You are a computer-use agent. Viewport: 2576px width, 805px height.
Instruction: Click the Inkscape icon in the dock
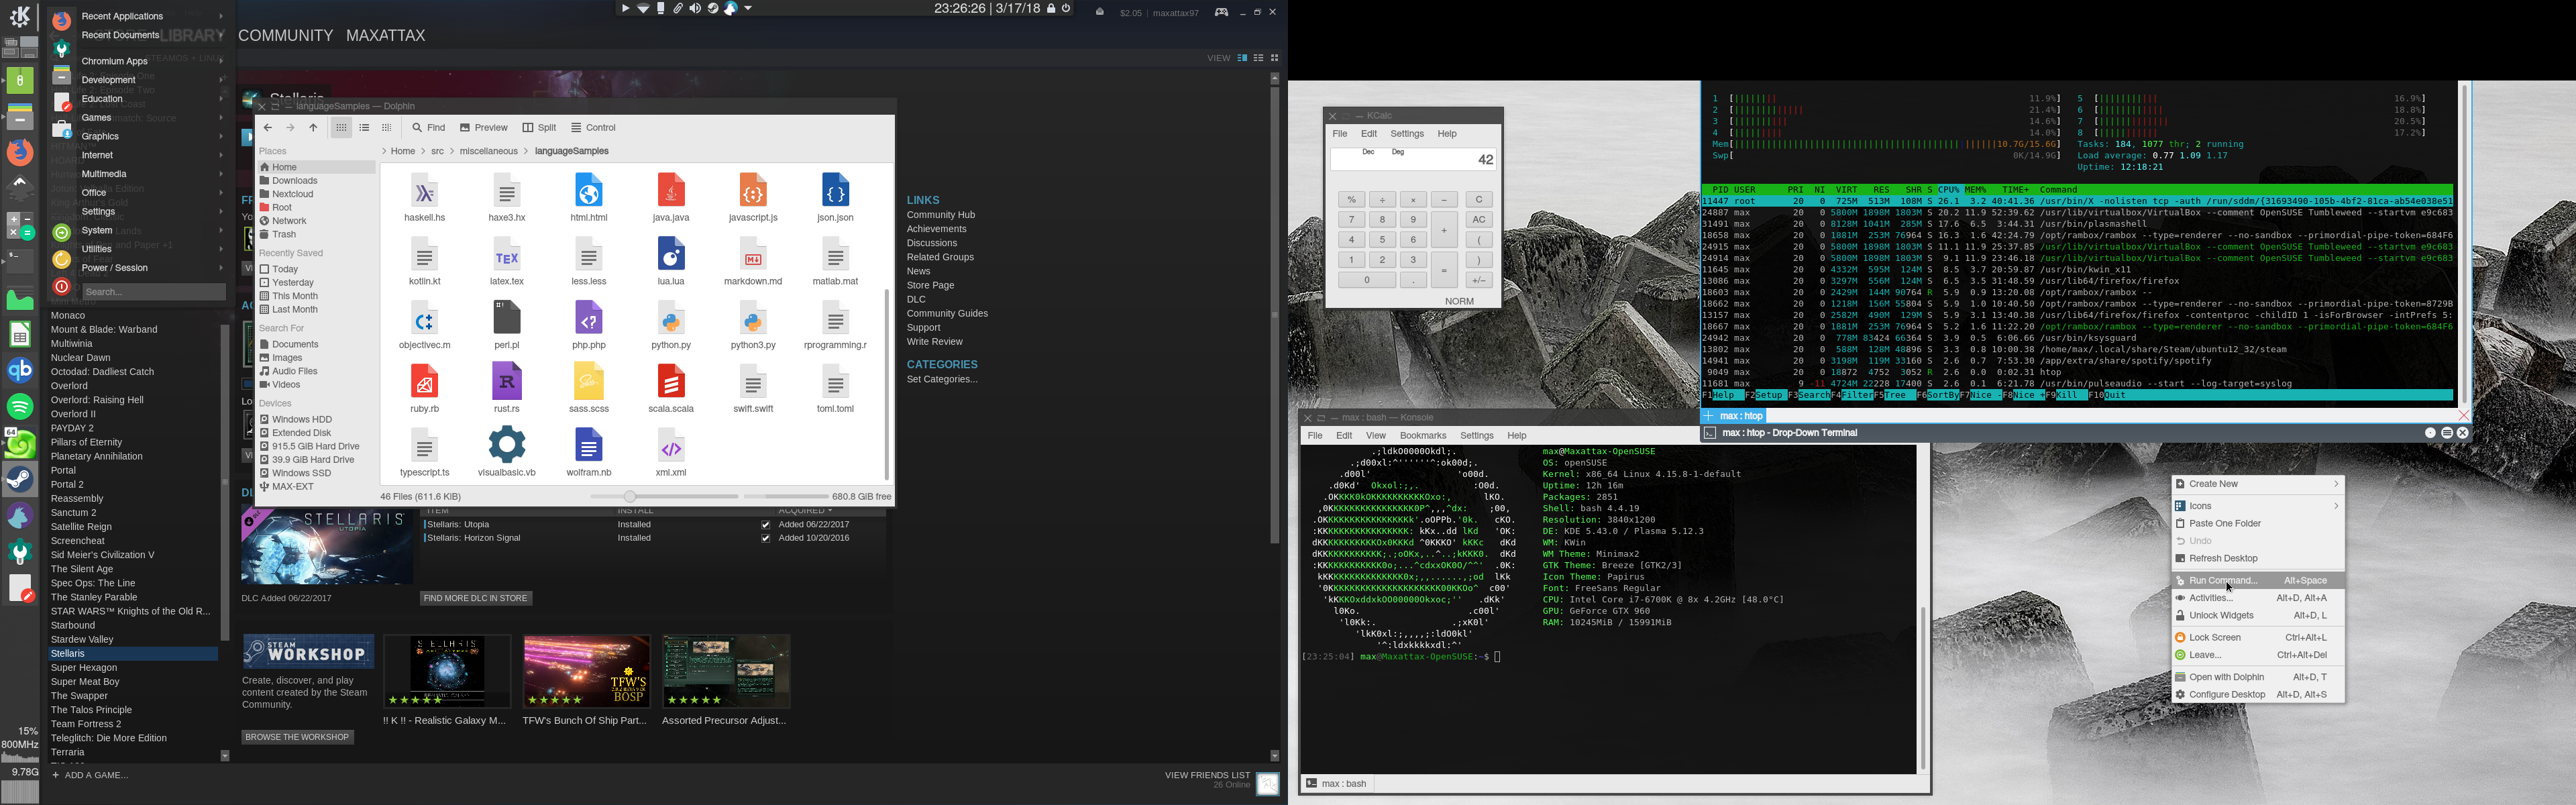click(x=20, y=188)
